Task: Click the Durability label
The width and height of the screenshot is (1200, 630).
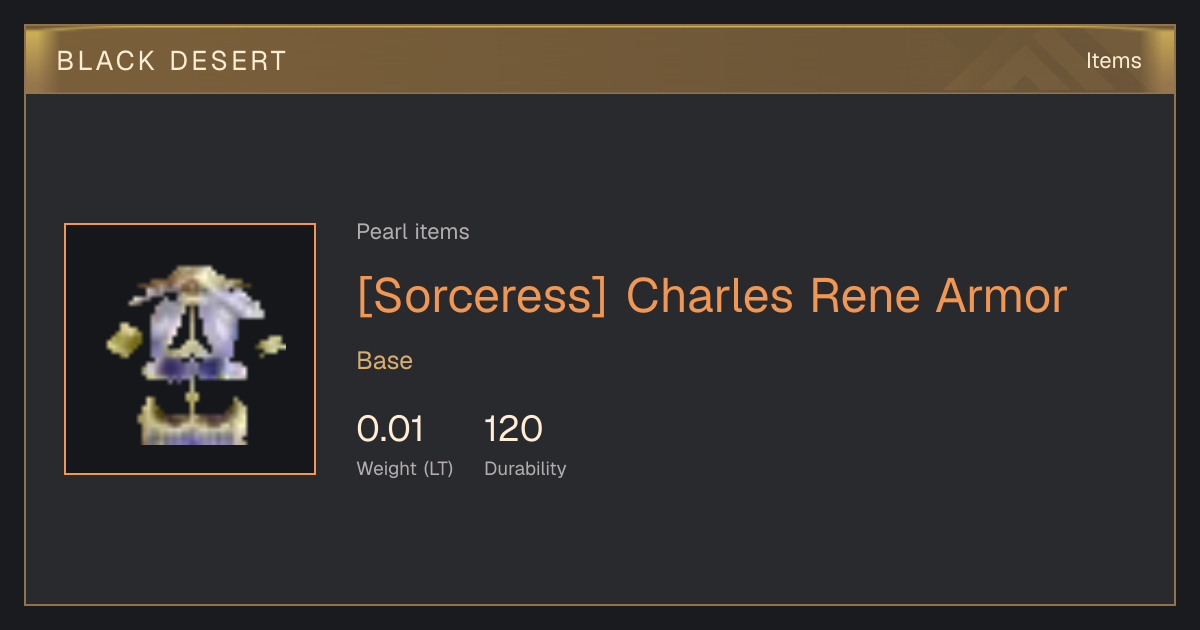Action: pyautogui.click(x=525, y=468)
